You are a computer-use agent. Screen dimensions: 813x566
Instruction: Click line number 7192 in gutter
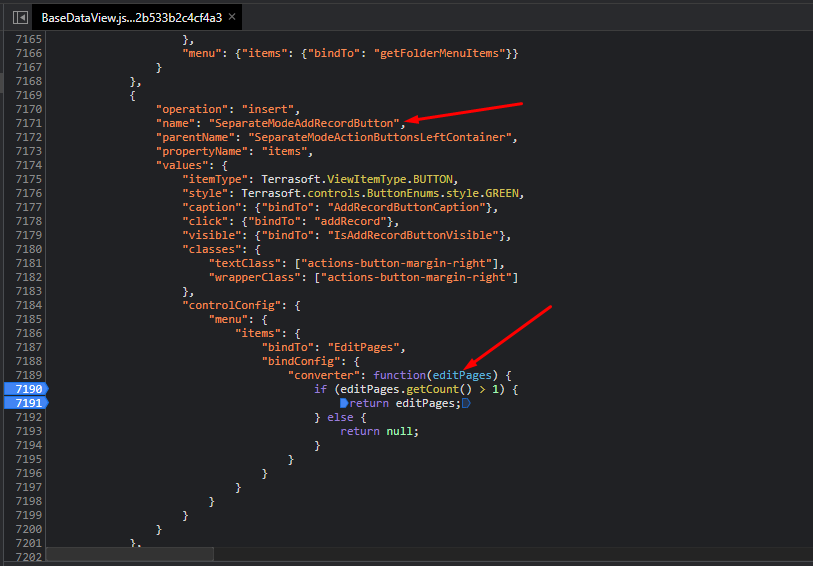[x=29, y=417]
